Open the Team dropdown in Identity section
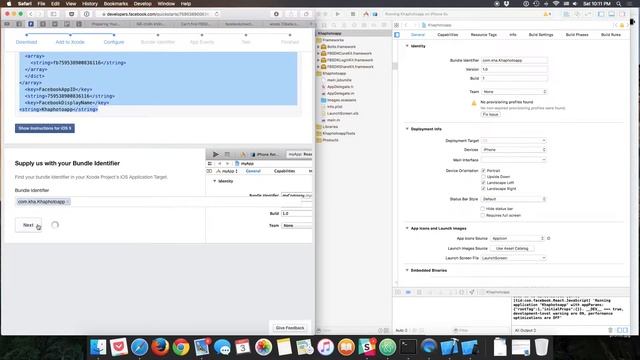The image size is (640, 360). click(x=514, y=91)
